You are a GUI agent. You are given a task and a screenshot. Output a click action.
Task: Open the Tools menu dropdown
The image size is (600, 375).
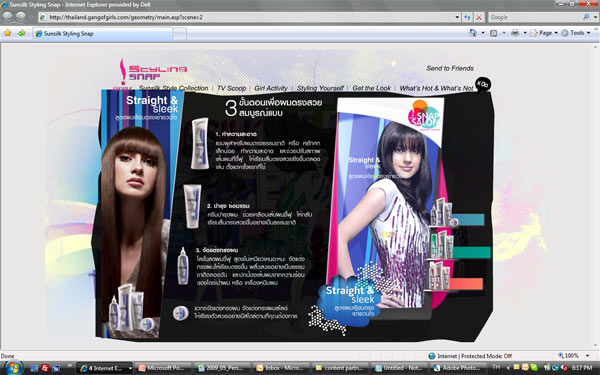576,33
